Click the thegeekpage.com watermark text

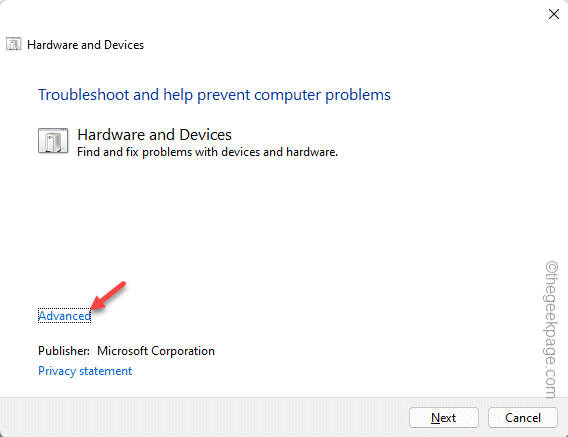coord(552,329)
